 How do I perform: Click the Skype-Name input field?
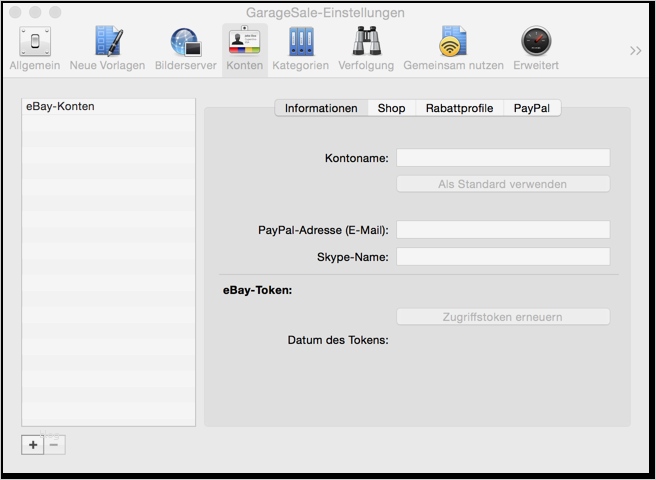tap(503, 257)
